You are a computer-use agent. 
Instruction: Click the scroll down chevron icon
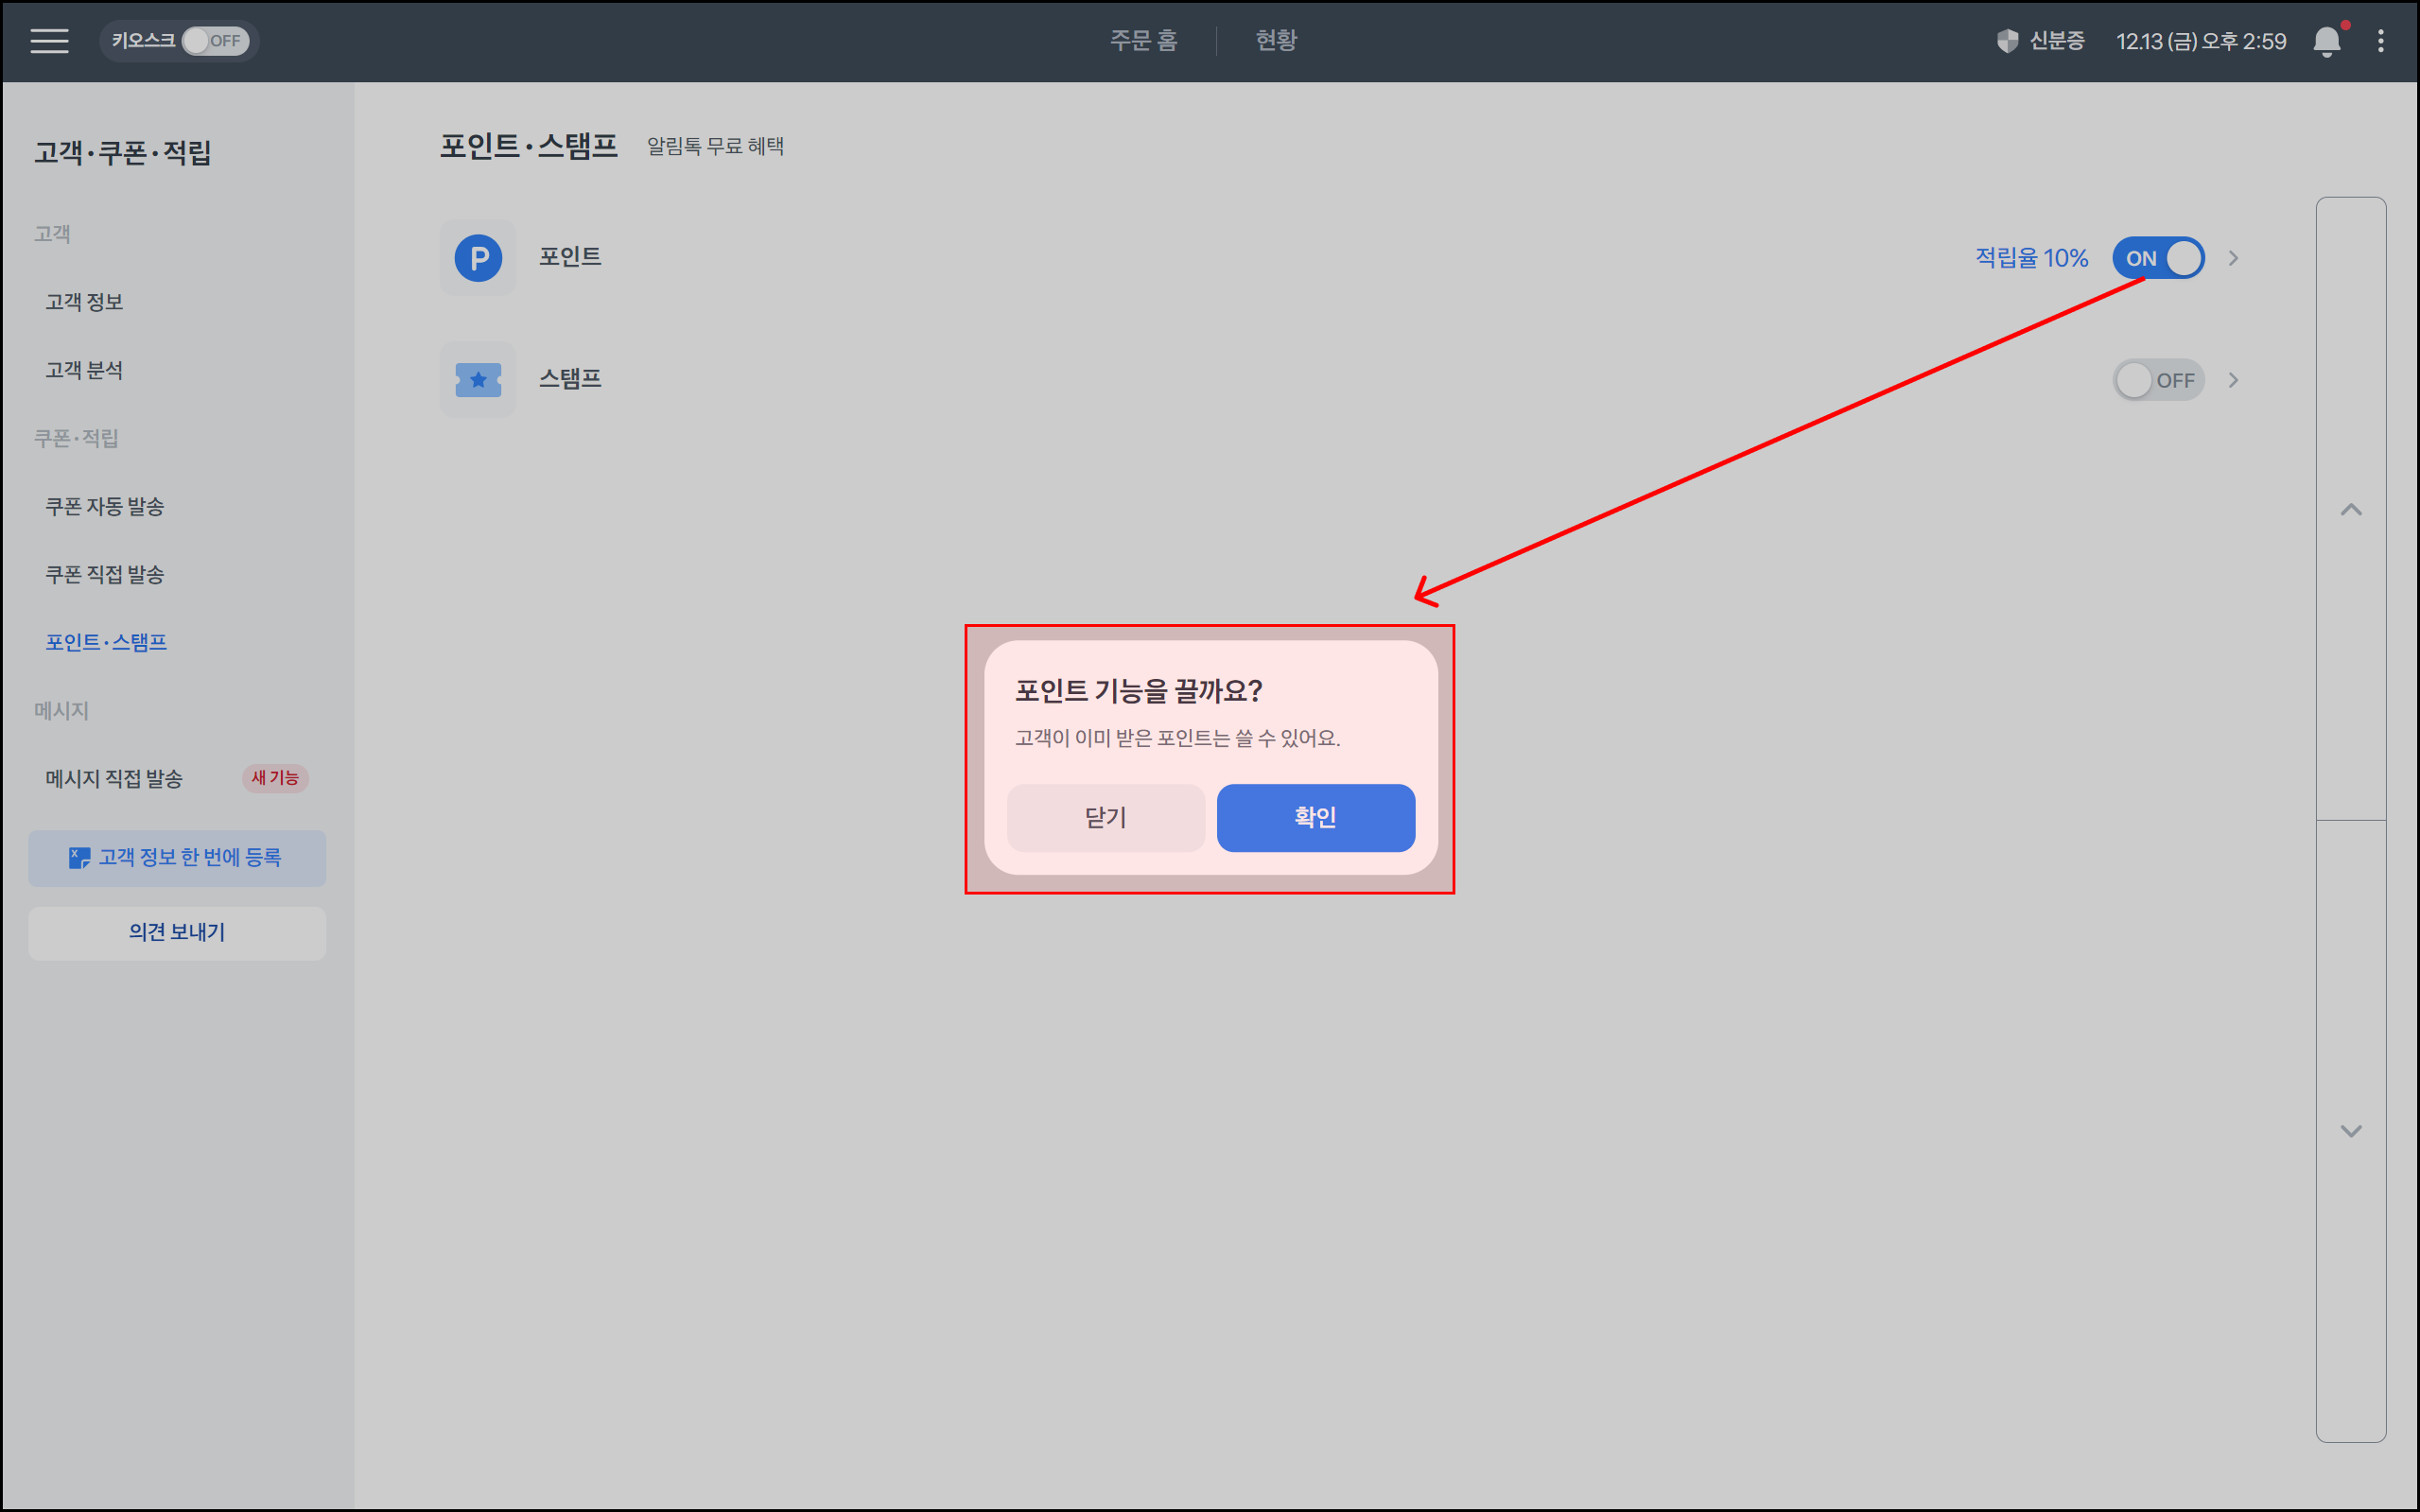click(2351, 1131)
